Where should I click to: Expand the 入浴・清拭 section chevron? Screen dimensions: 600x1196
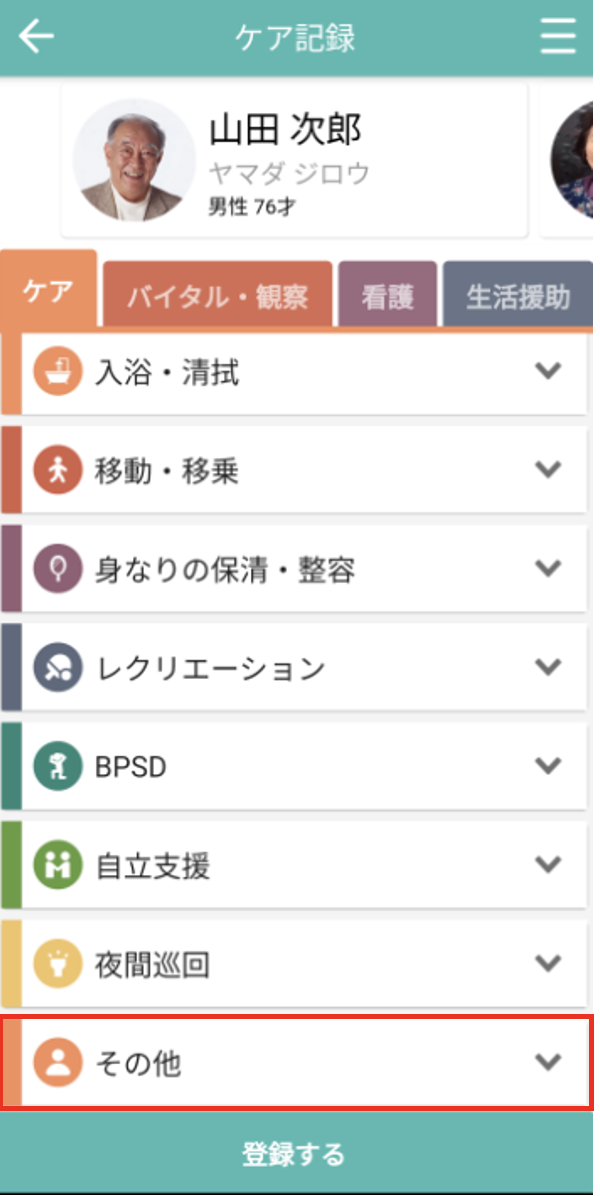click(x=547, y=371)
